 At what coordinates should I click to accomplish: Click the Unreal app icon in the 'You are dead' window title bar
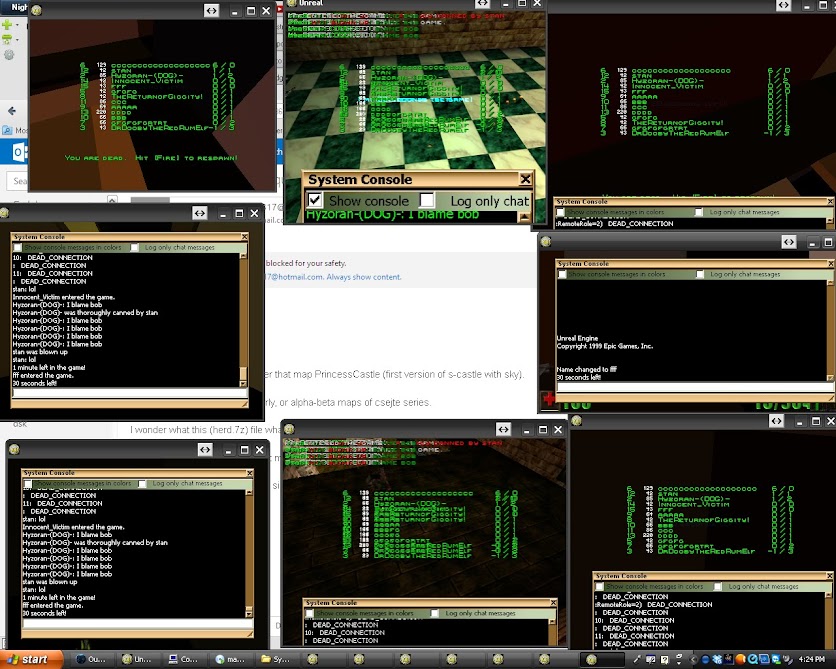pyautogui.click(x=36, y=10)
